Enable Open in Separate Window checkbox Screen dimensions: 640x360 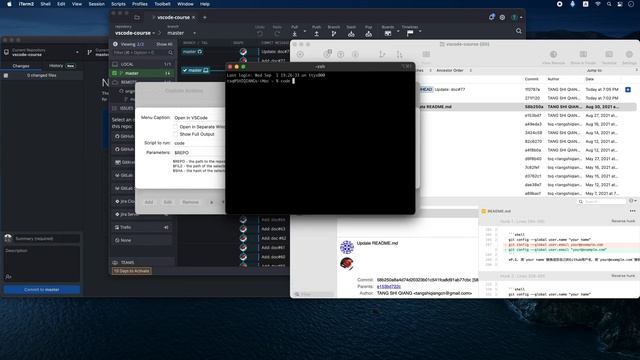[176, 127]
